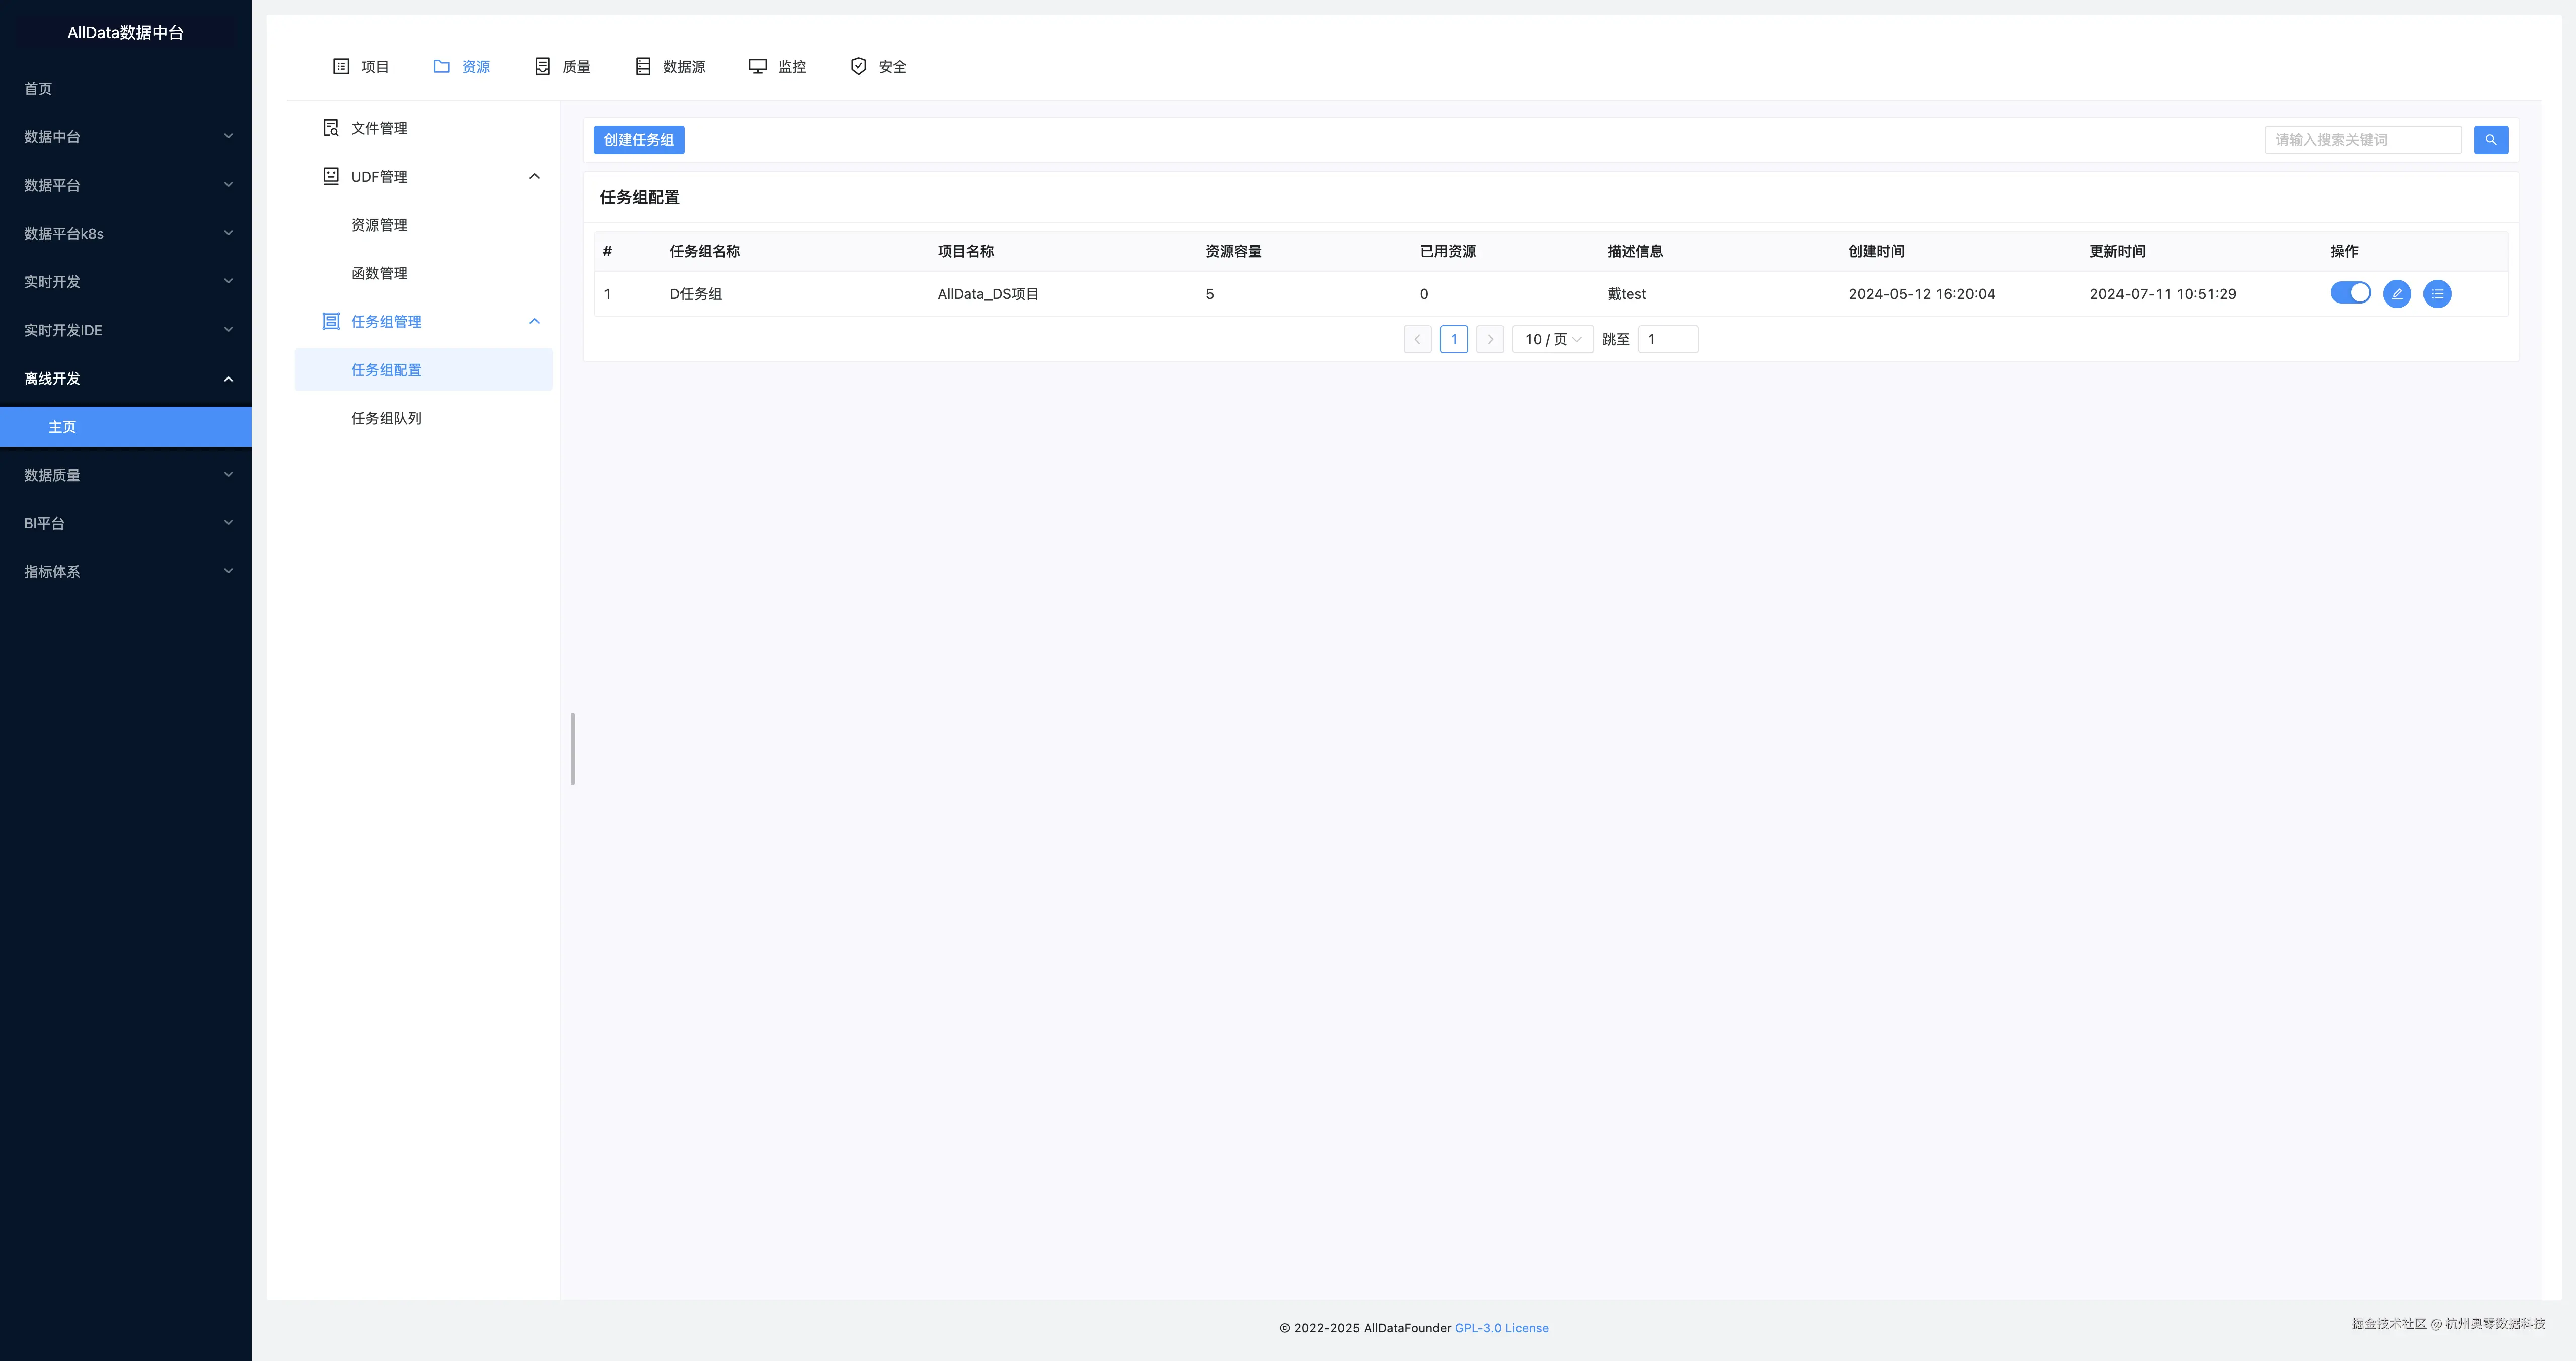Click the AllData_DS项目 cell
Image resolution: width=2576 pixels, height=1361 pixels.
988,294
